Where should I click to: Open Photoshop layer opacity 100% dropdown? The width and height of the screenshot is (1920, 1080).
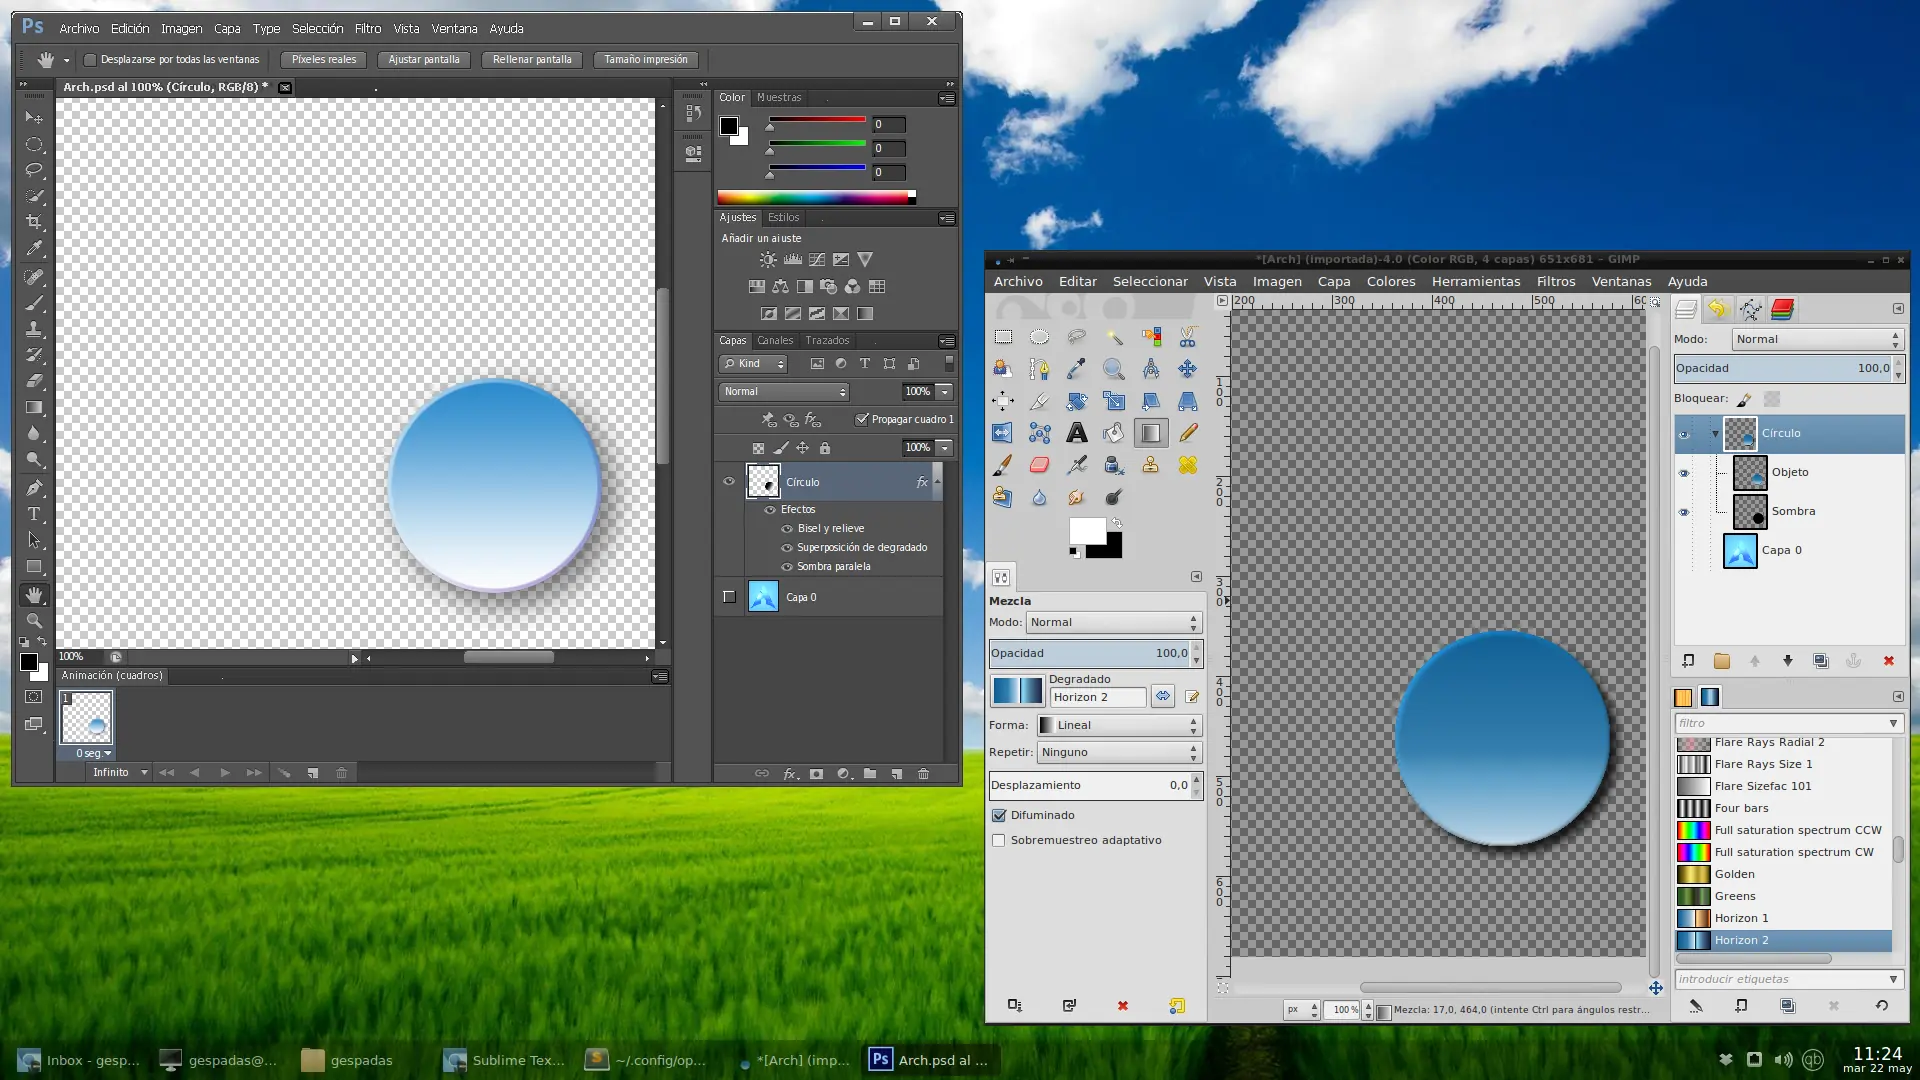944,392
